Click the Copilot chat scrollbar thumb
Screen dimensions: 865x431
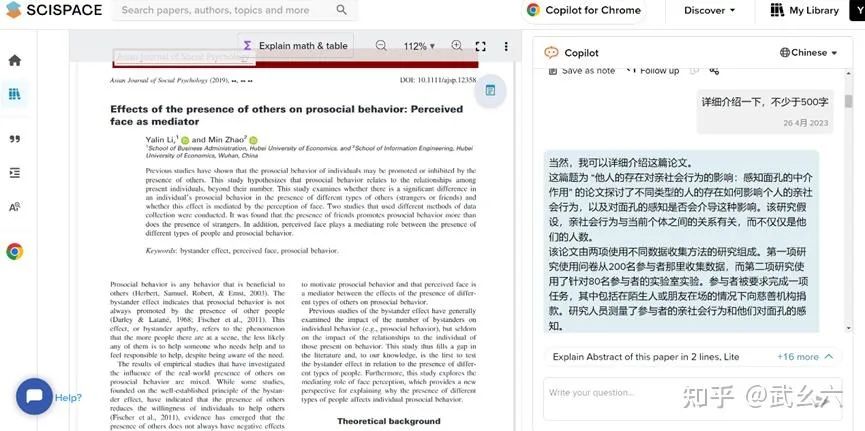pos(848,101)
